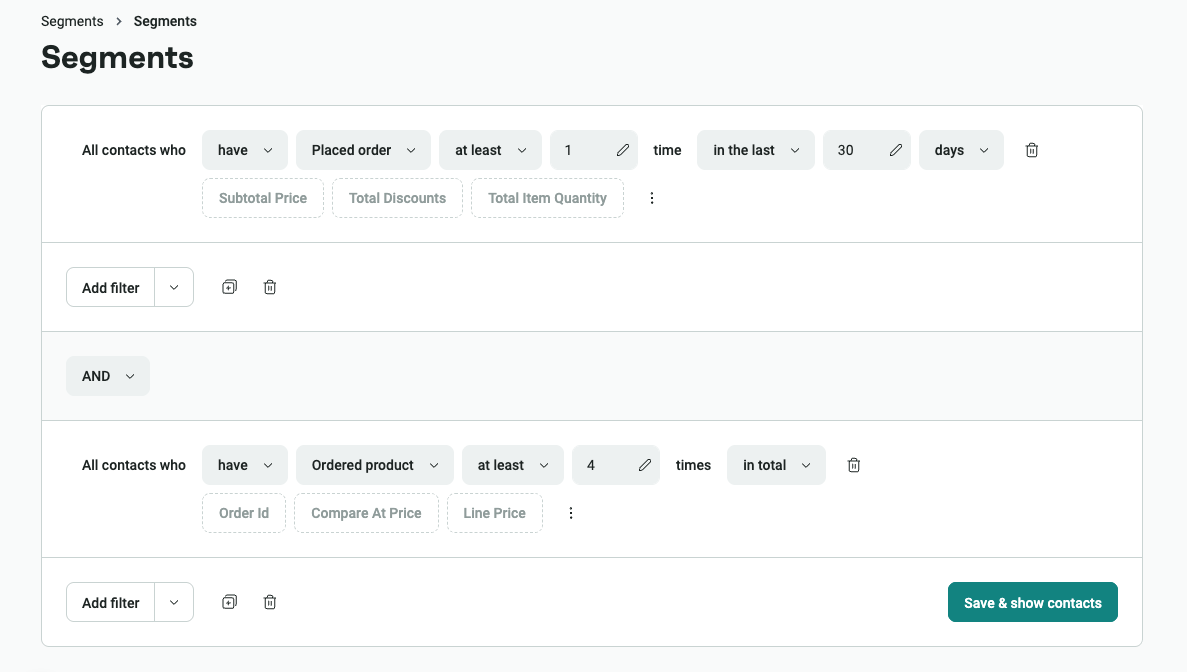Open the days time unit dropdown

960,150
